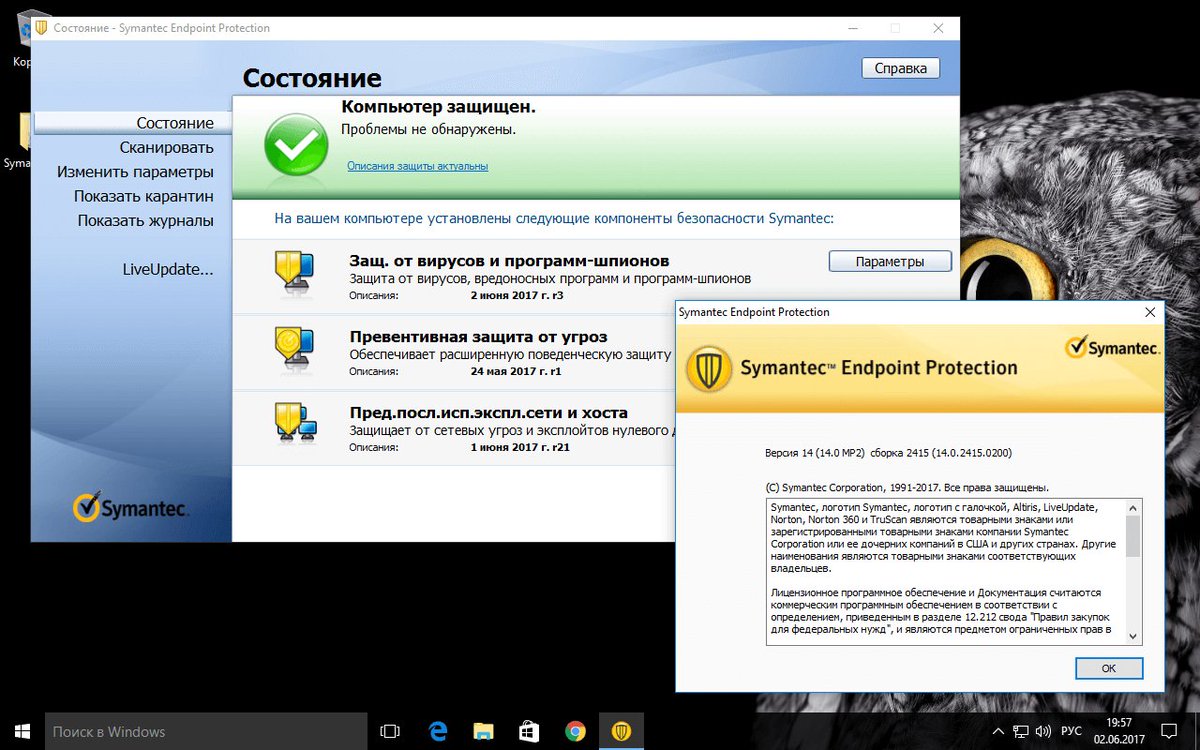Screen dimensions: 1200x750
Task: Click the Поиск в Windows search box
Action: (x=206, y=731)
